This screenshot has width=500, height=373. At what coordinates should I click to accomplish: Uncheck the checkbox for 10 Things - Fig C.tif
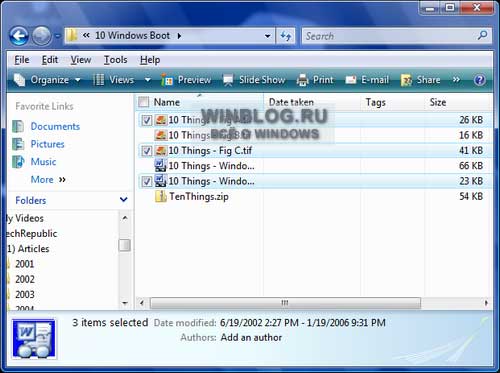coord(147,151)
